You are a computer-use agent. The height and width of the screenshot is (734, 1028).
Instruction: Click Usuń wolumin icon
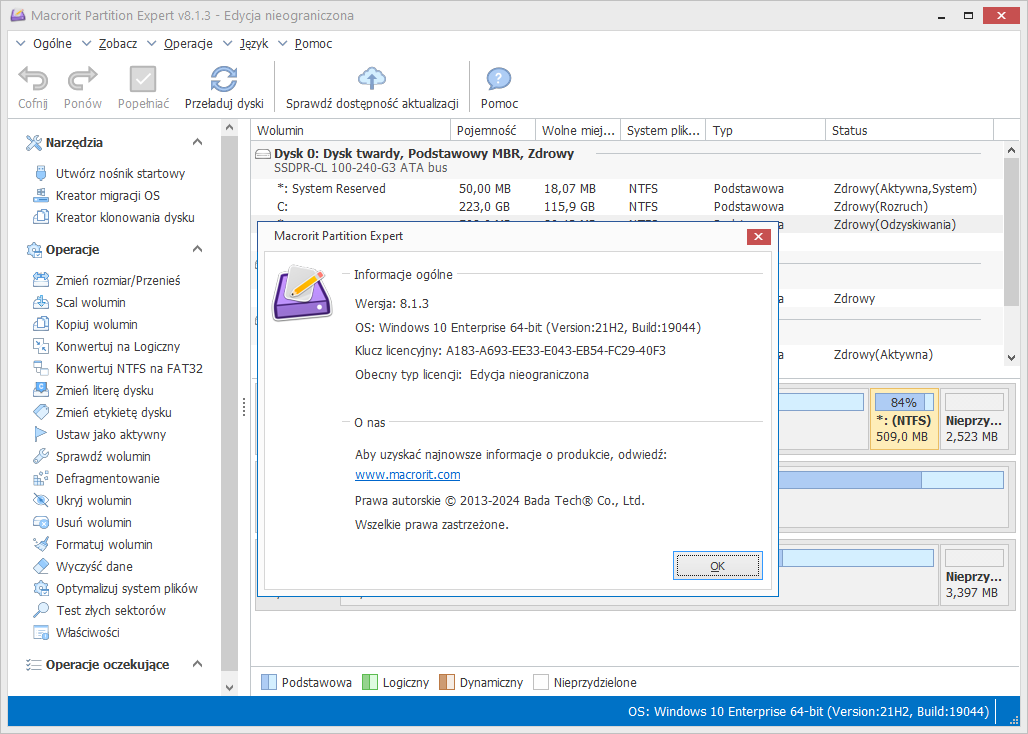(x=41, y=522)
